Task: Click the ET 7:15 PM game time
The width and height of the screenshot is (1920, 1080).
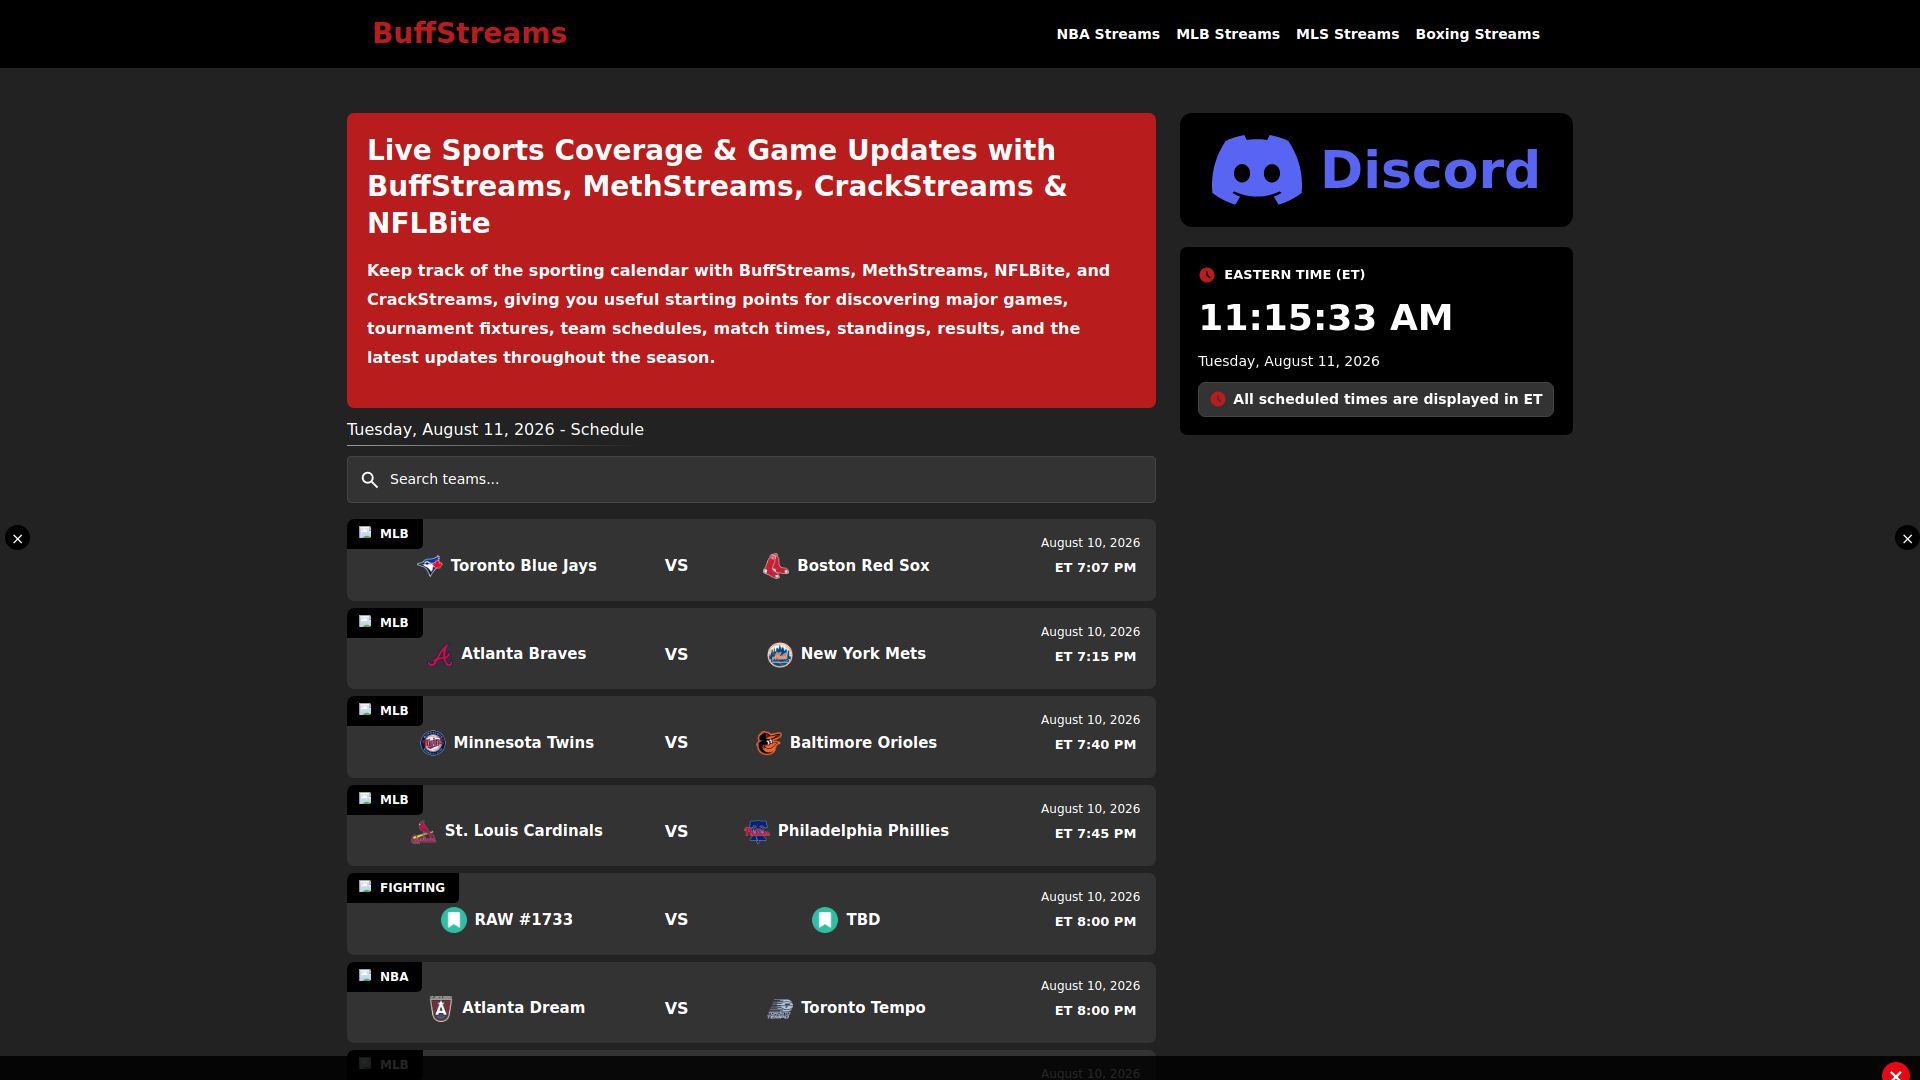Action: click(x=1095, y=657)
